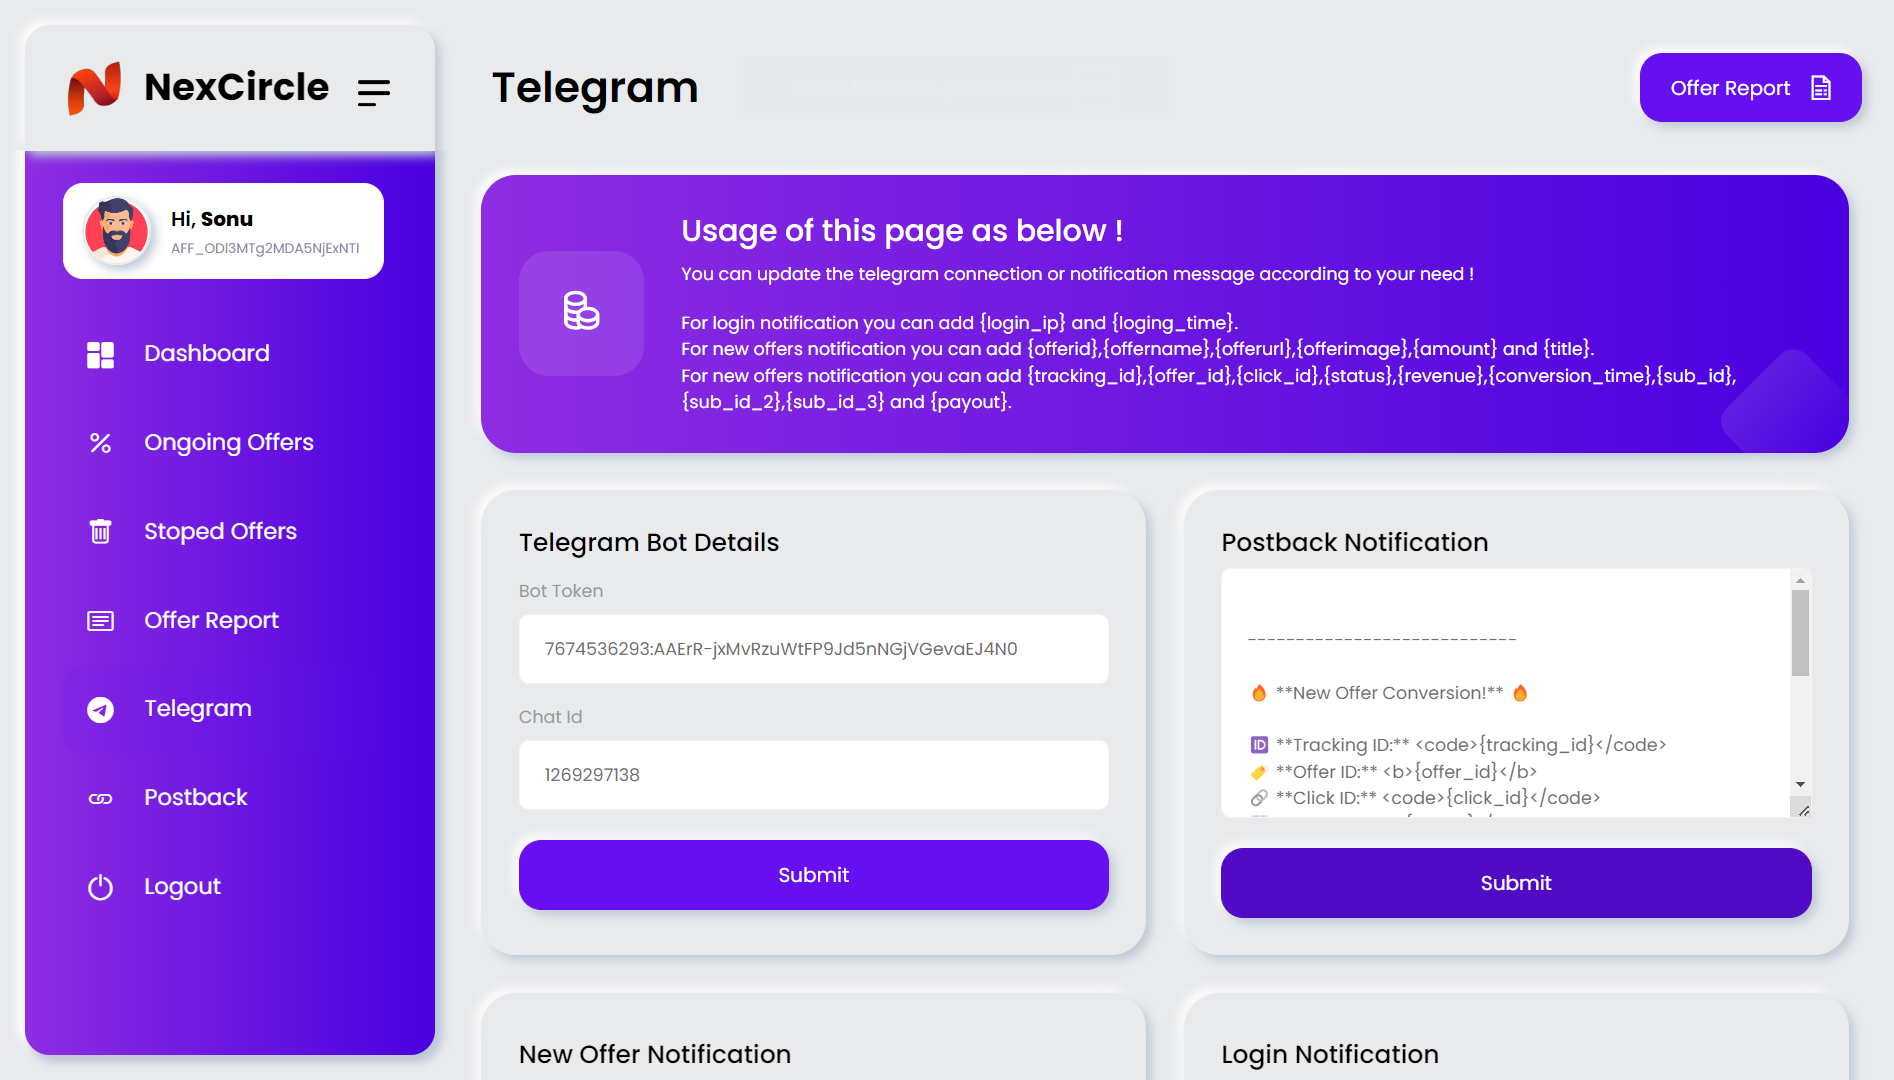The width and height of the screenshot is (1894, 1080).
Task: Click the coins icon in usage banner
Action: tap(581, 312)
